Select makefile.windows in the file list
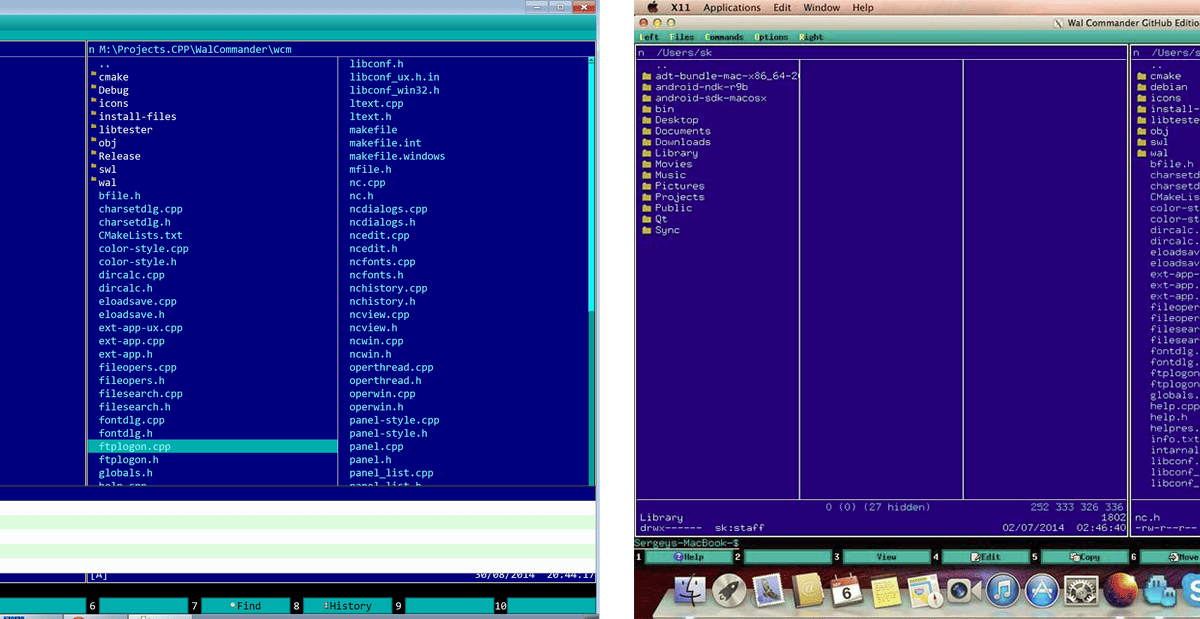The height and width of the screenshot is (619, 1200). (x=397, y=156)
